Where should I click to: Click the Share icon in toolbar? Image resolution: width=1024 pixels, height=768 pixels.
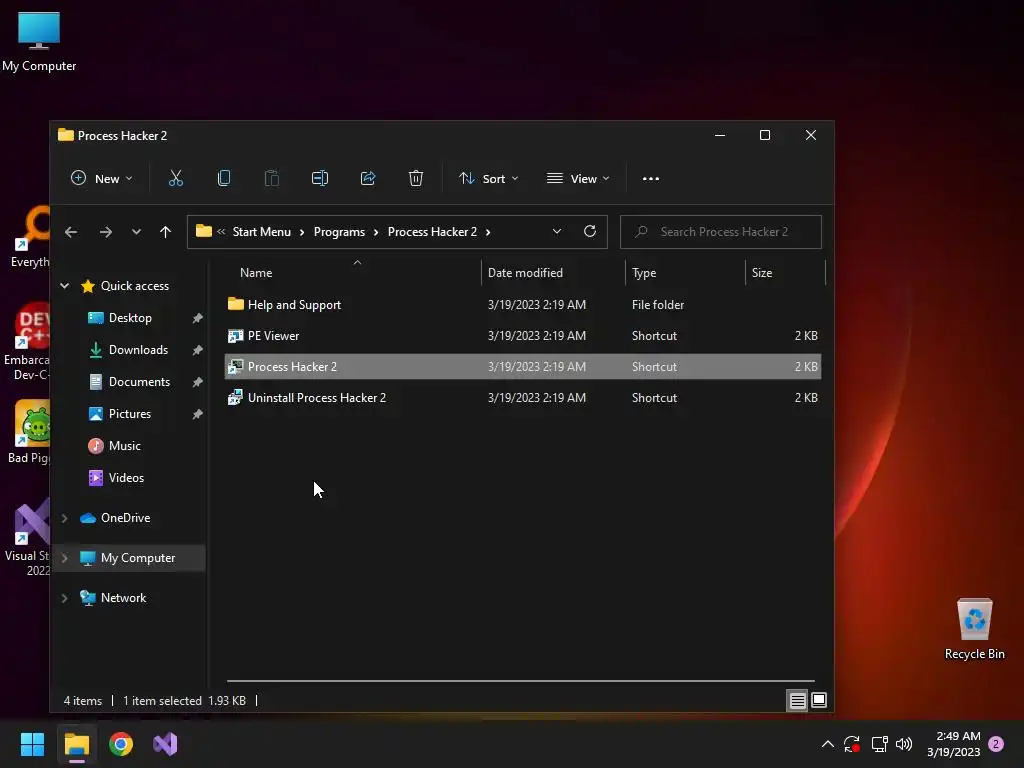[368, 178]
